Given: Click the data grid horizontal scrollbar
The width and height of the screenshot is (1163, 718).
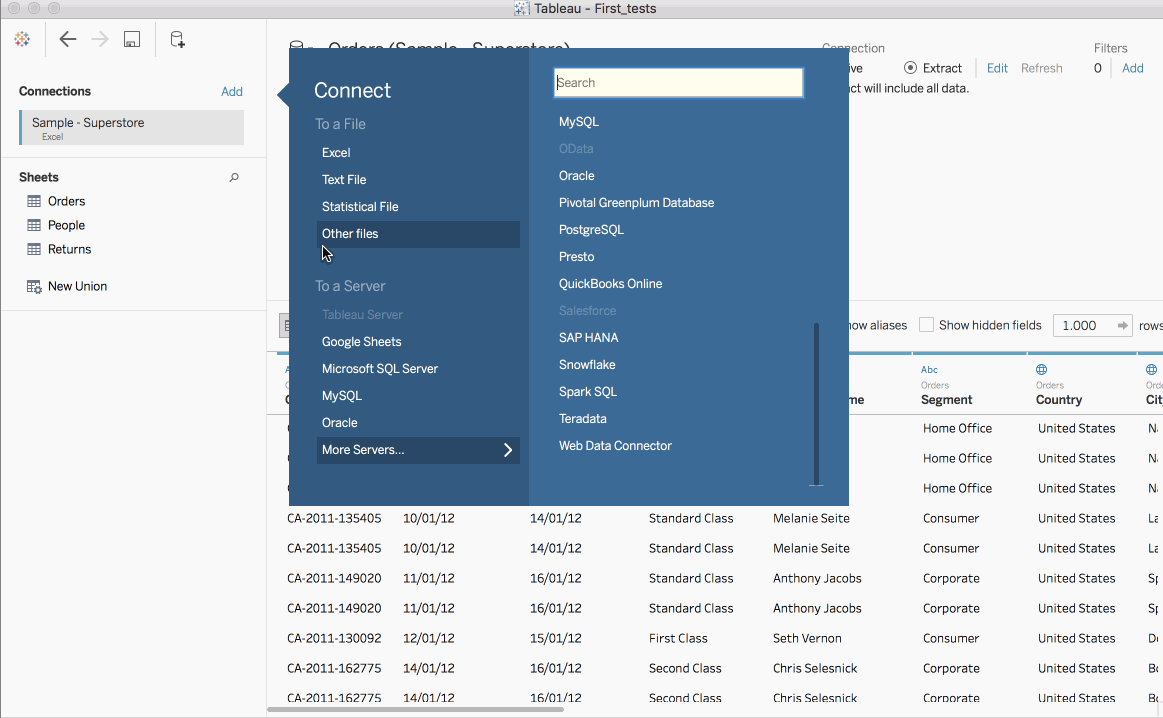Looking at the screenshot, I should click(x=415, y=710).
